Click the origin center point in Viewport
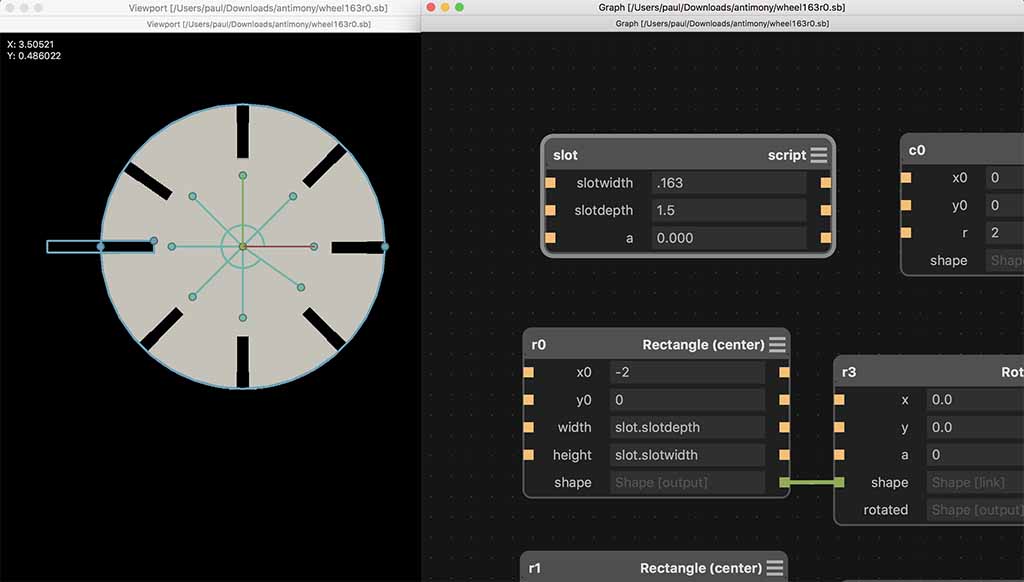Image resolution: width=1024 pixels, height=582 pixels. click(243, 246)
